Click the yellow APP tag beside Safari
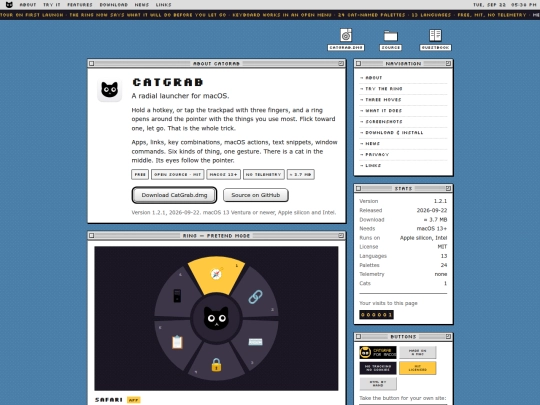 [x=134, y=400]
